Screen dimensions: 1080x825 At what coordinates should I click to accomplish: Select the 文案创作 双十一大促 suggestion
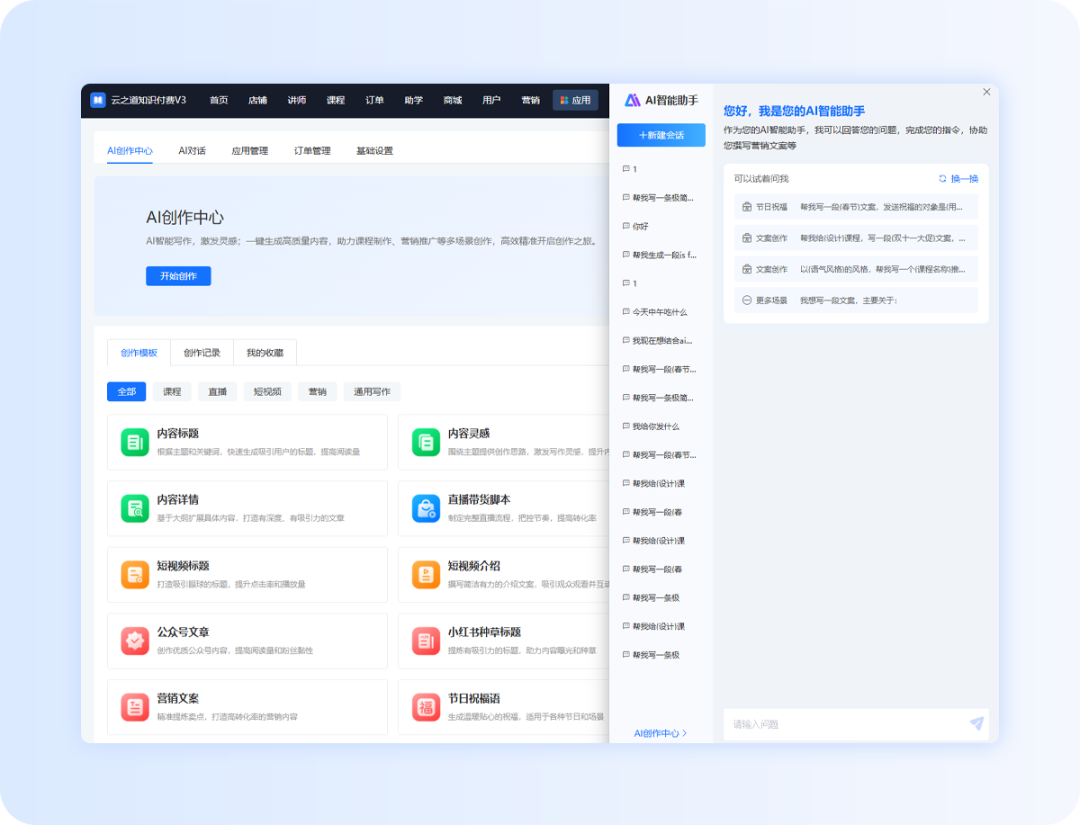856,238
